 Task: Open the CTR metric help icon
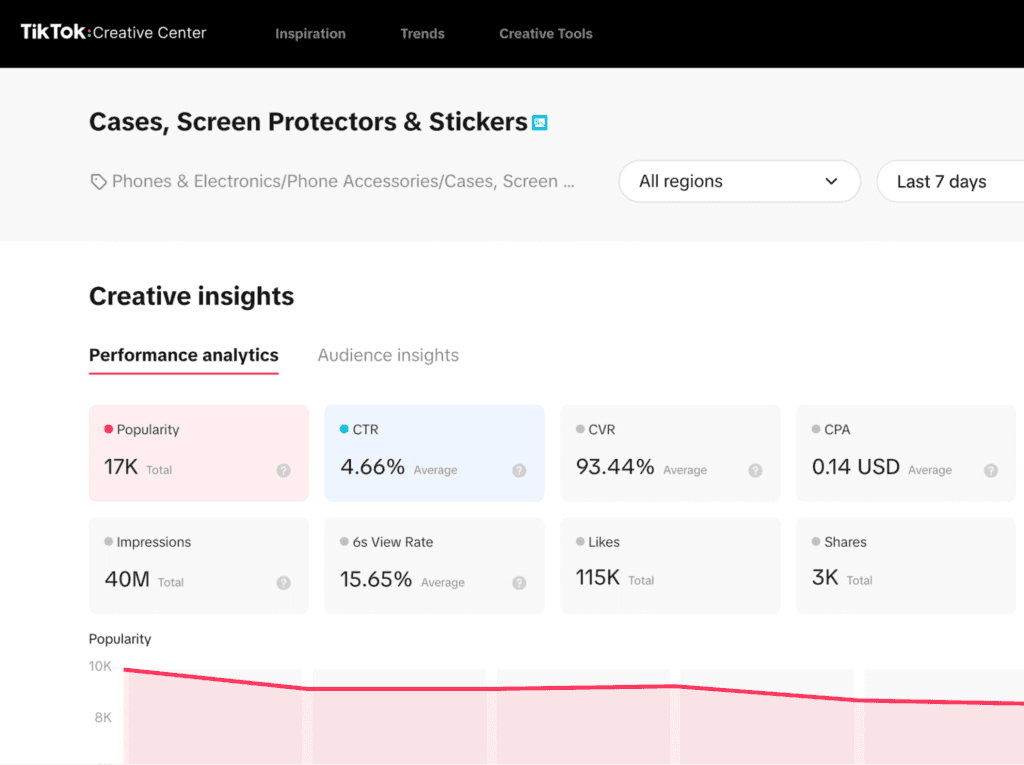click(519, 470)
